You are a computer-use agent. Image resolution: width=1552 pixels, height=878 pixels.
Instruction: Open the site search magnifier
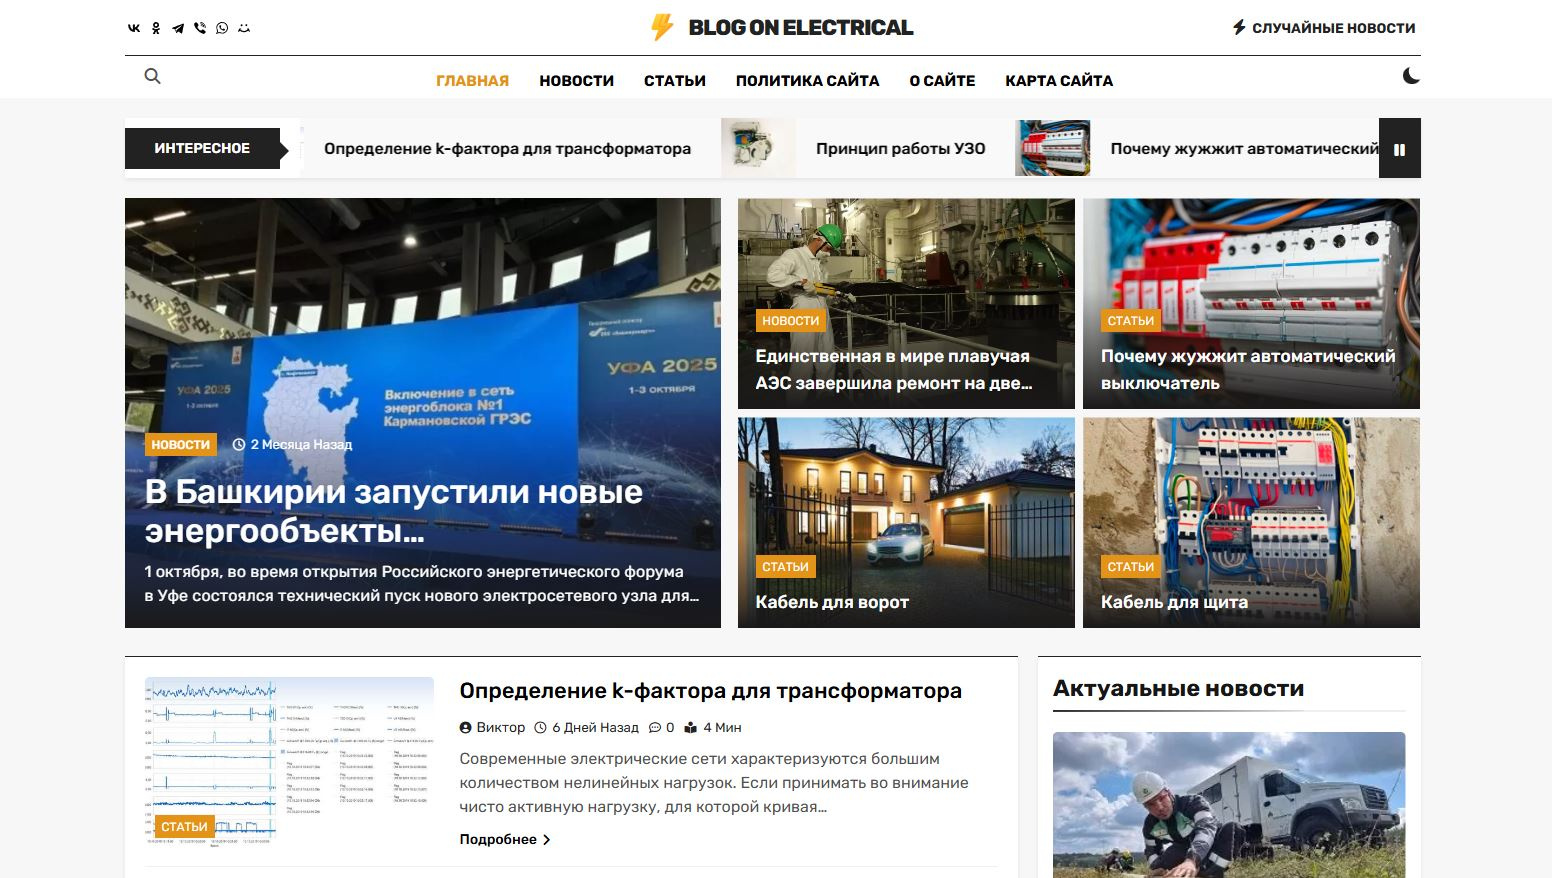tap(152, 76)
